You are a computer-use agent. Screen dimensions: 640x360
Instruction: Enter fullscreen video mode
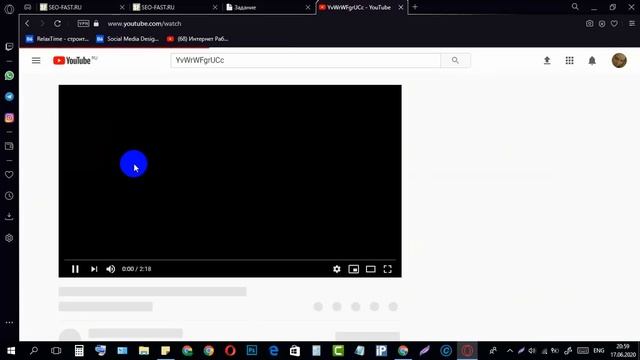[x=388, y=269]
